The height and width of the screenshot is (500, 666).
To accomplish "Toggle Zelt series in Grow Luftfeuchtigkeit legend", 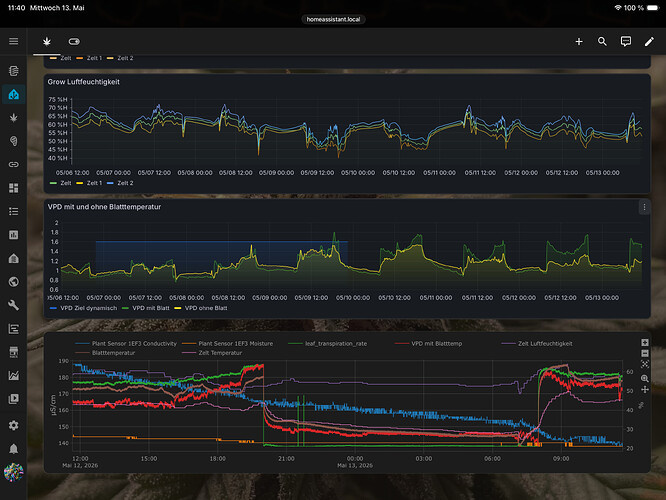I will pos(61,183).
